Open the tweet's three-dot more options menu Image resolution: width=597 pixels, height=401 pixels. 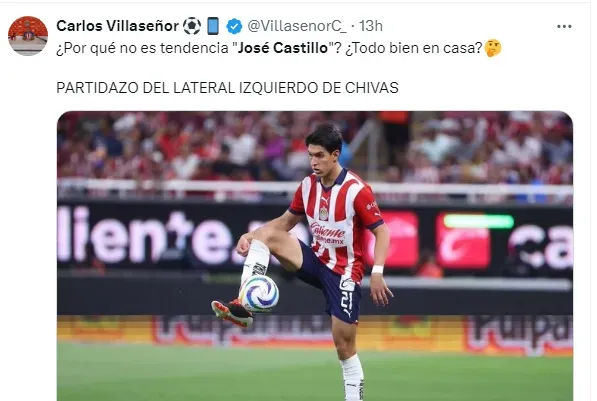pos(564,26)
